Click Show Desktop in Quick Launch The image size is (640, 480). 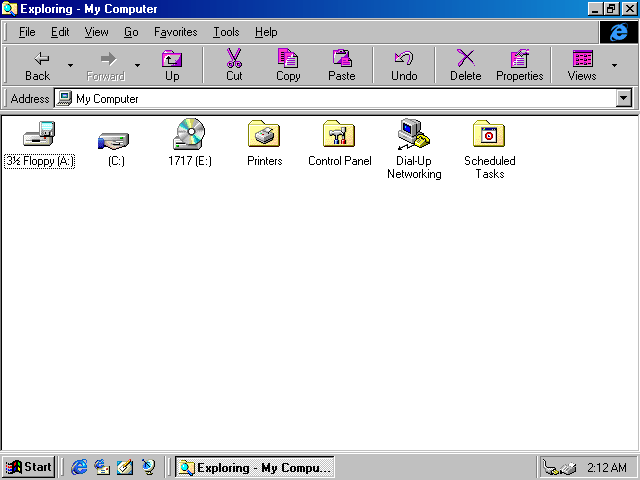[x=125, y=467]
